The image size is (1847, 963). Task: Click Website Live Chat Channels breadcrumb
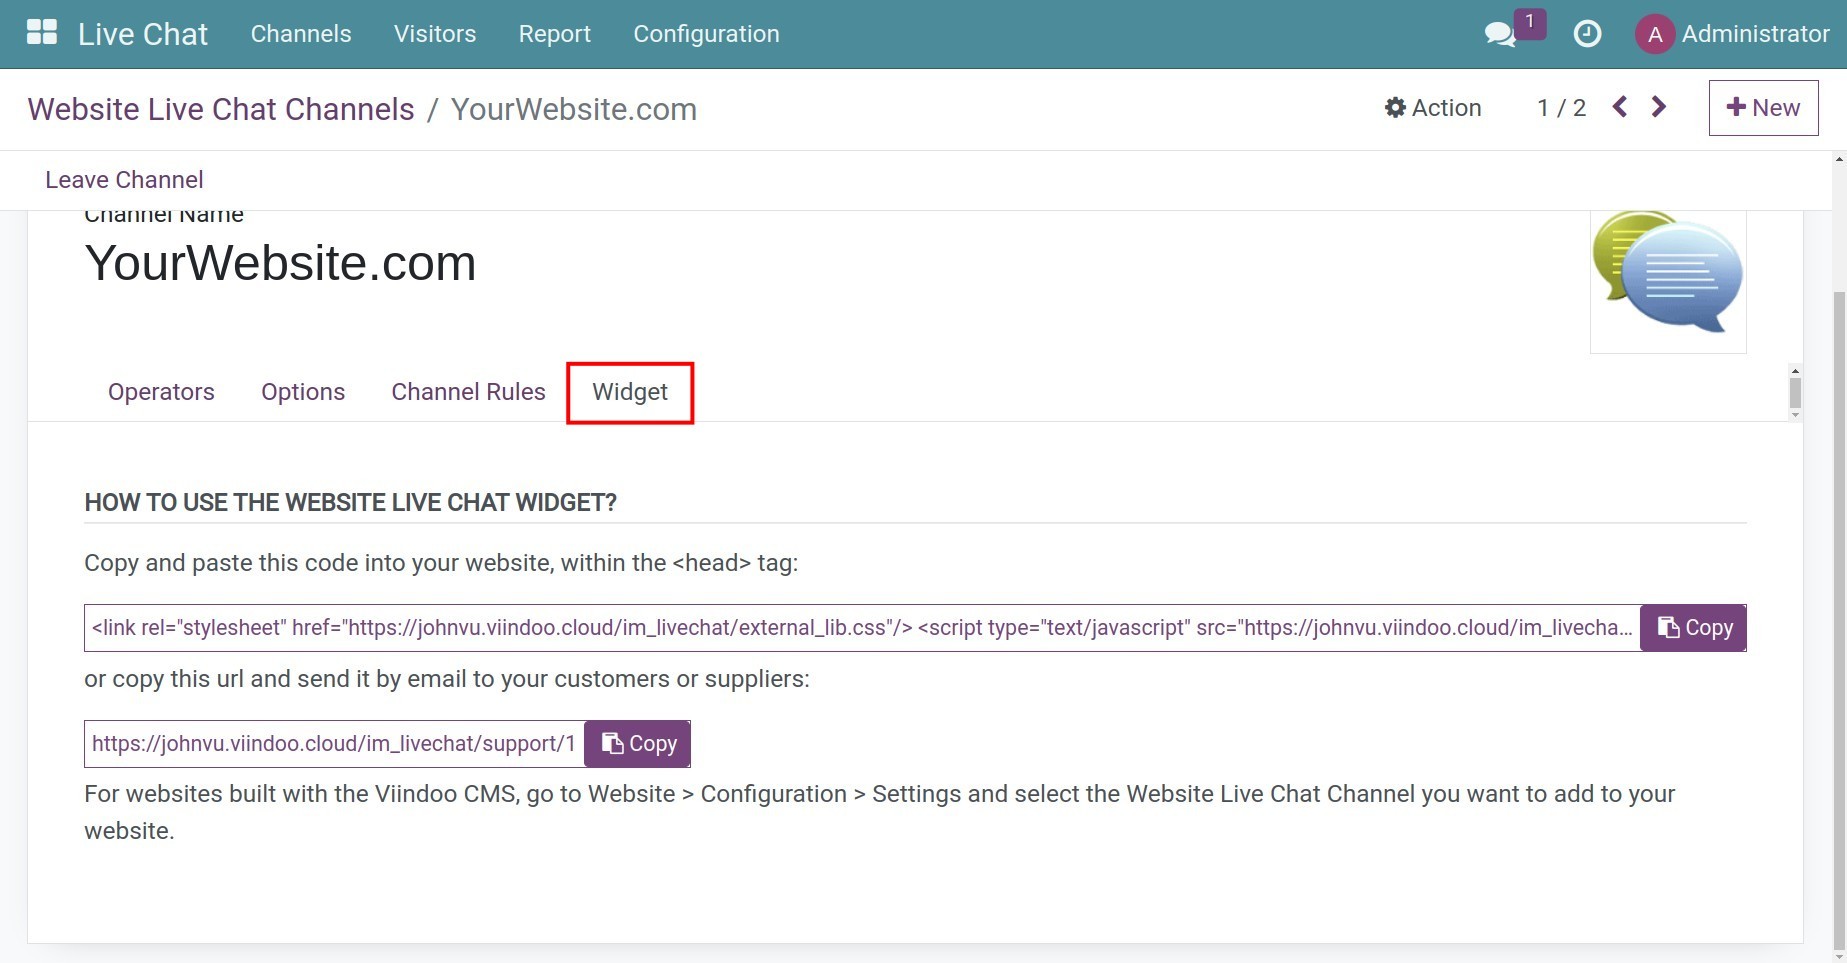221,109
